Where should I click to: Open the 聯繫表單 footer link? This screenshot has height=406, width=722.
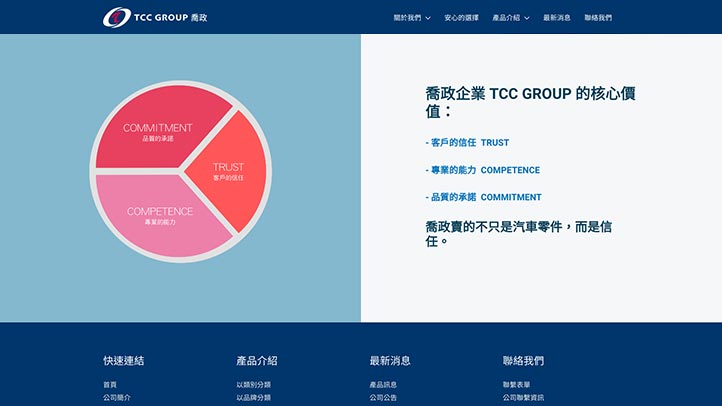pyautogui.click(x=516, y=384)
